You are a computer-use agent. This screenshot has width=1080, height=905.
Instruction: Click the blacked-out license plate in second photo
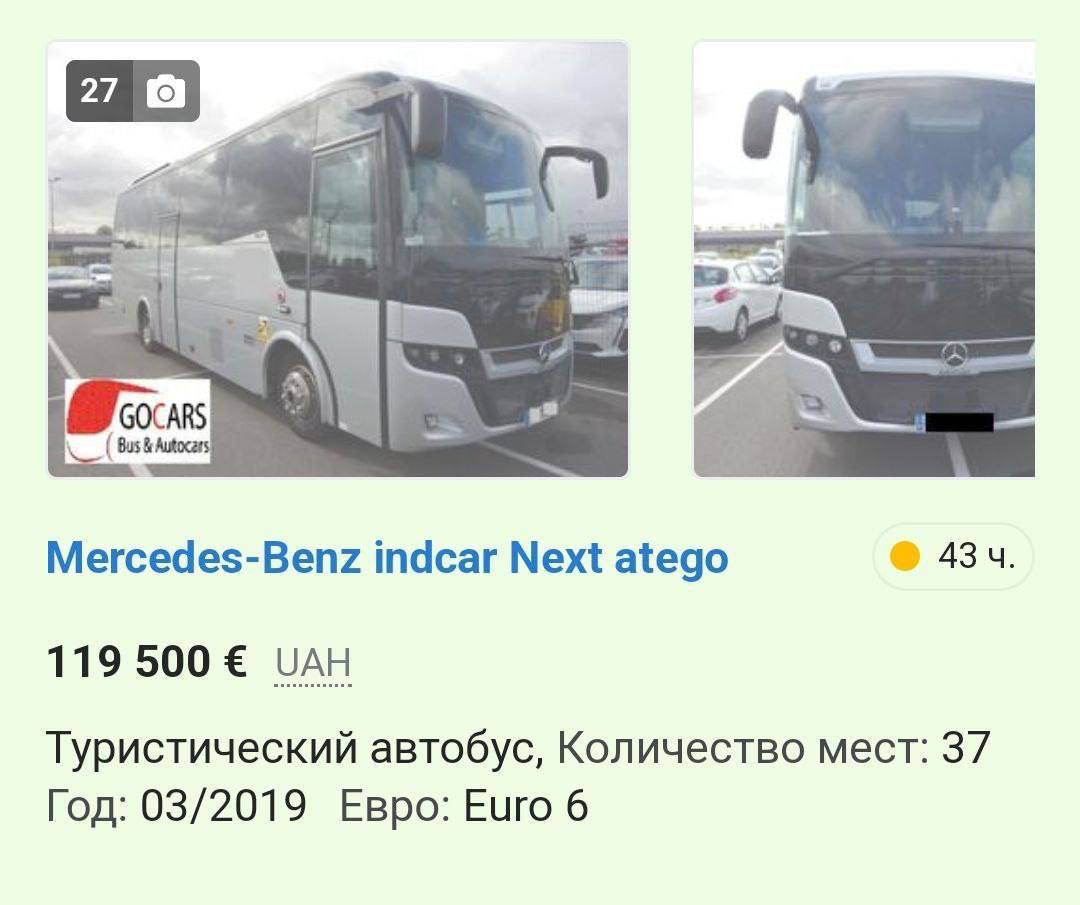coord(959,422)
